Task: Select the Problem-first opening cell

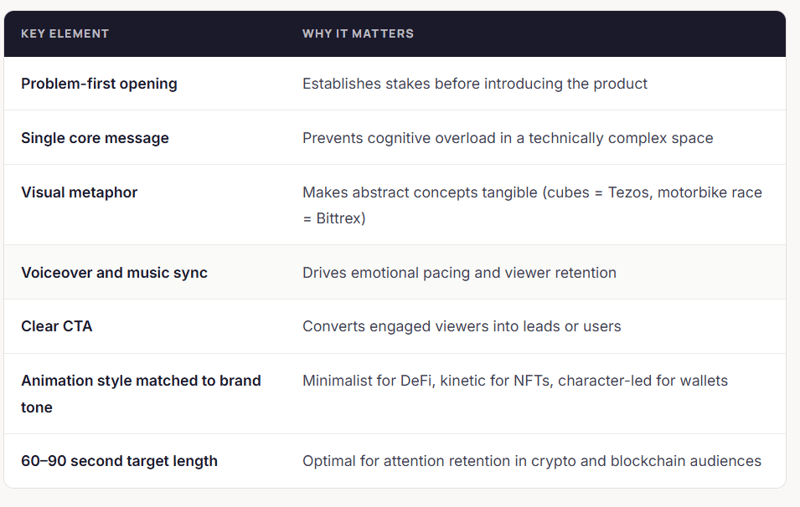Action: 99,84
